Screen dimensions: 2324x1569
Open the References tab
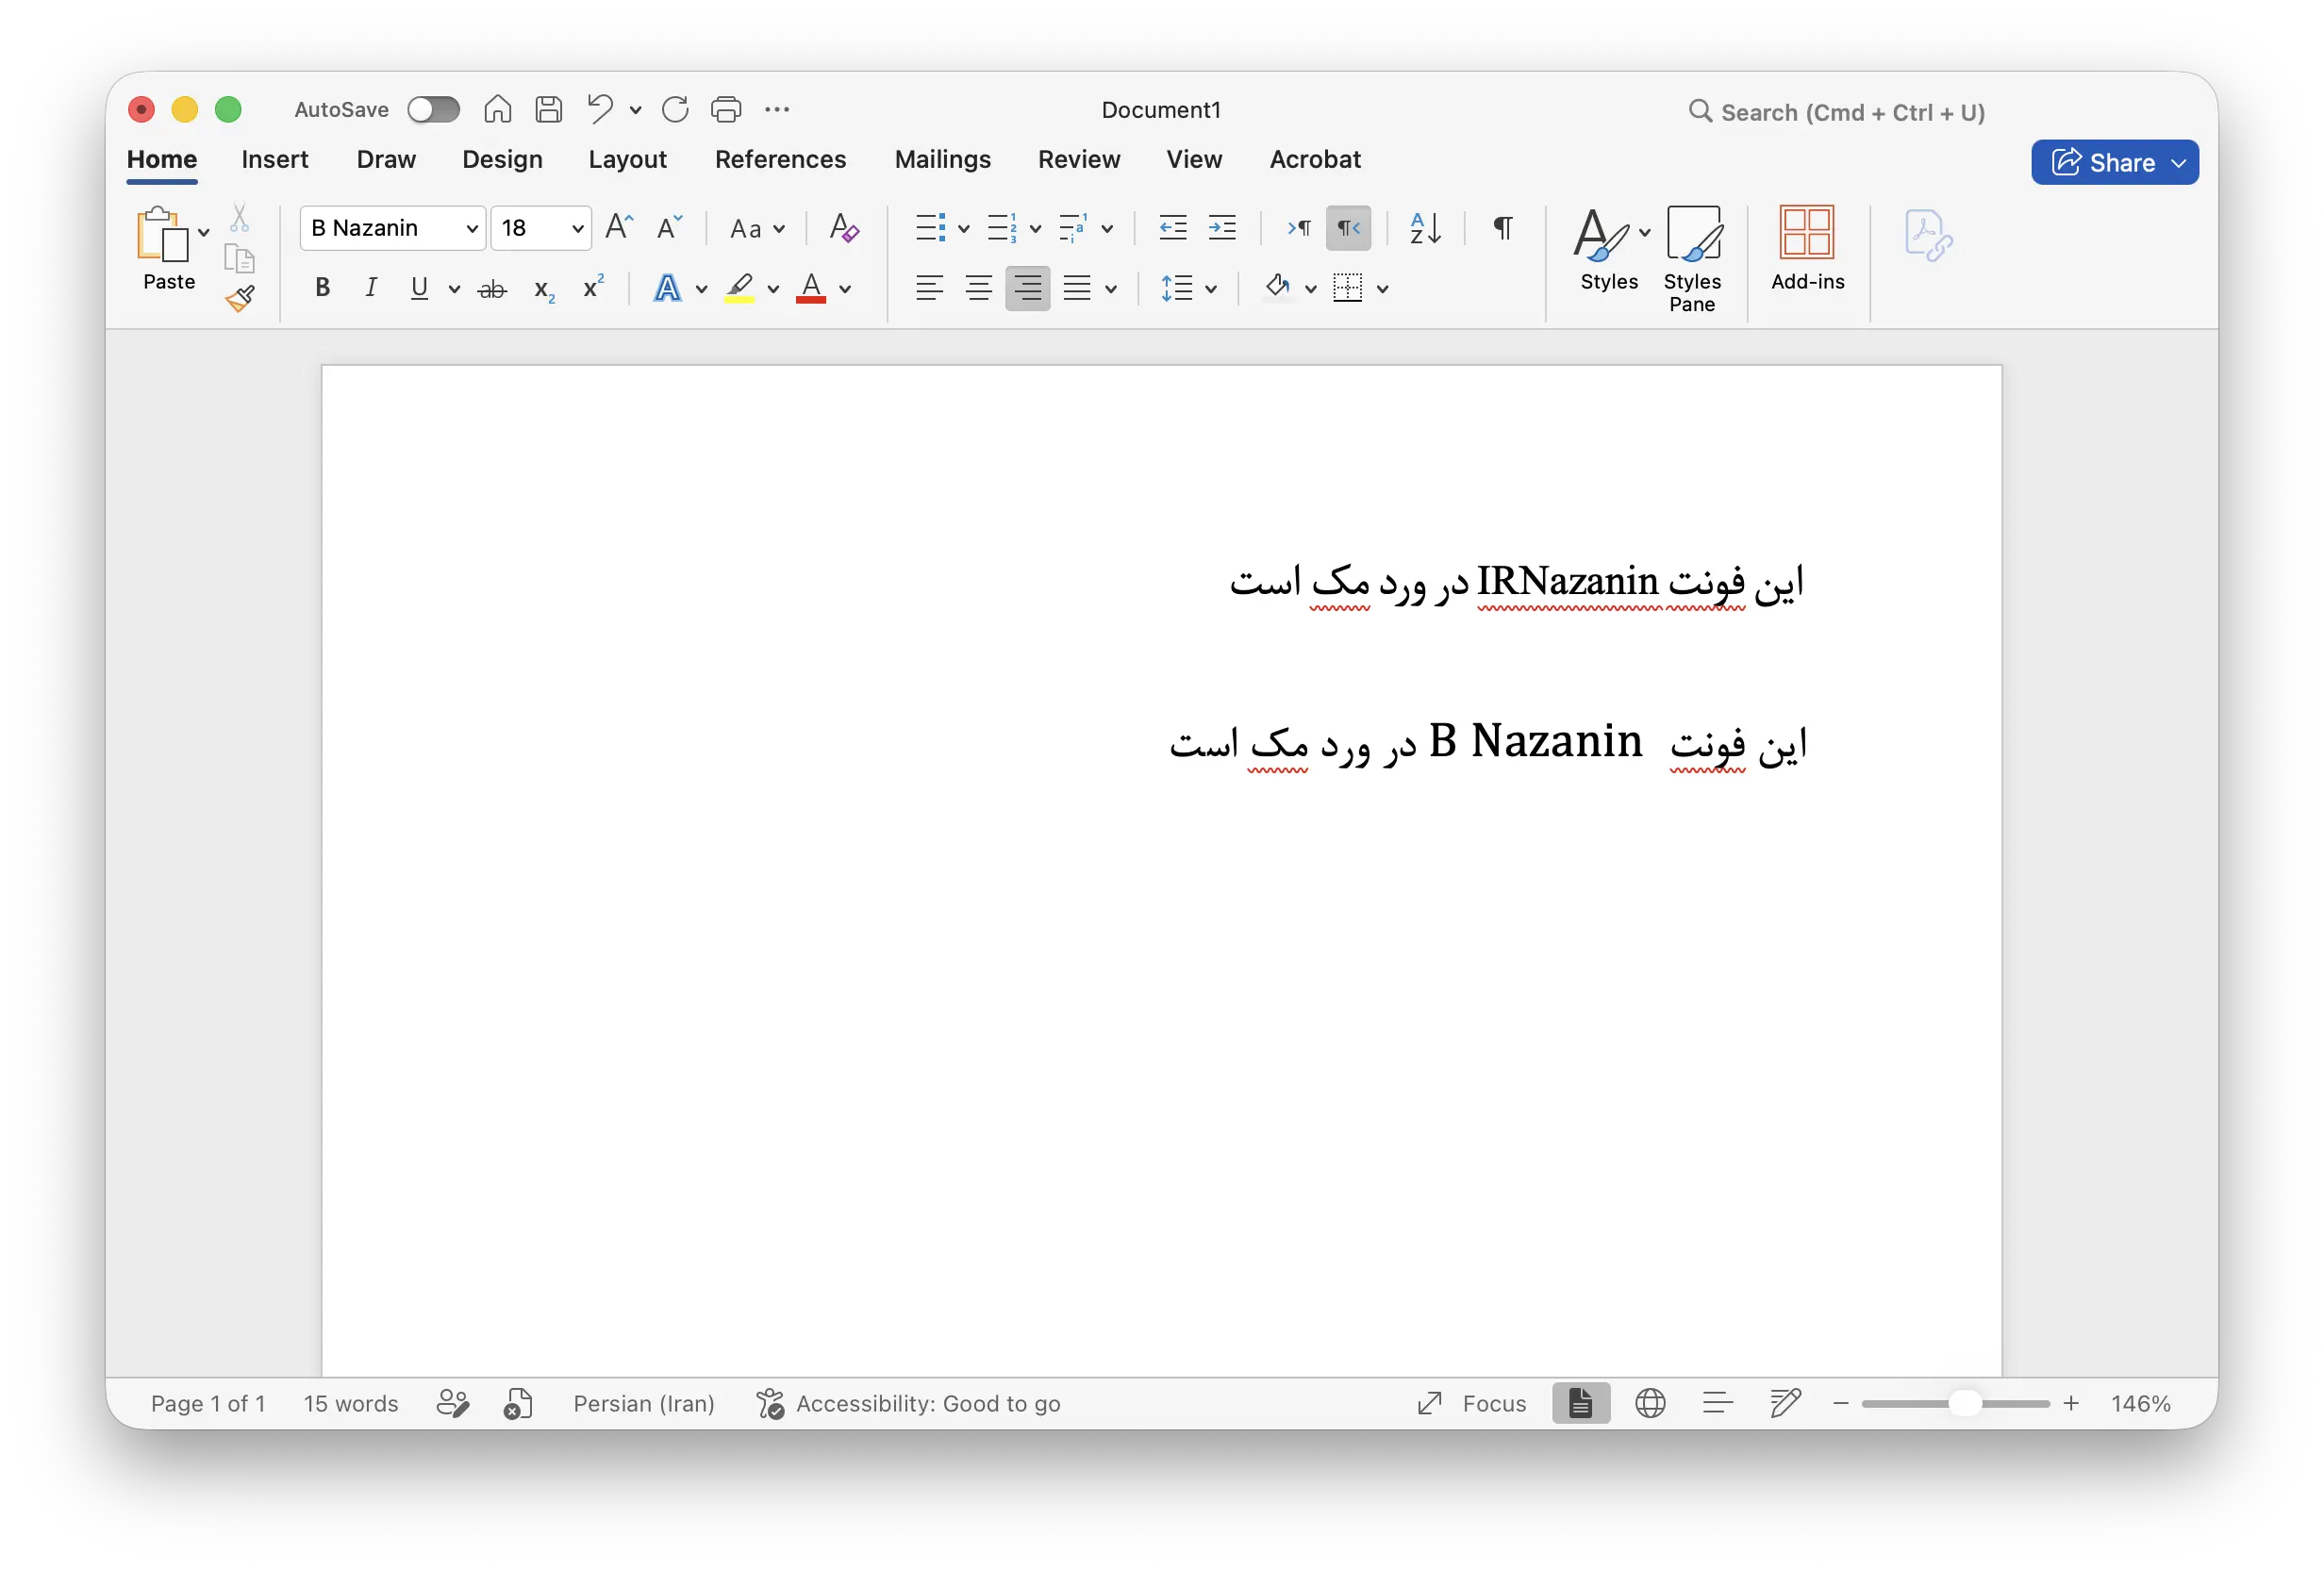pos(780,160)
